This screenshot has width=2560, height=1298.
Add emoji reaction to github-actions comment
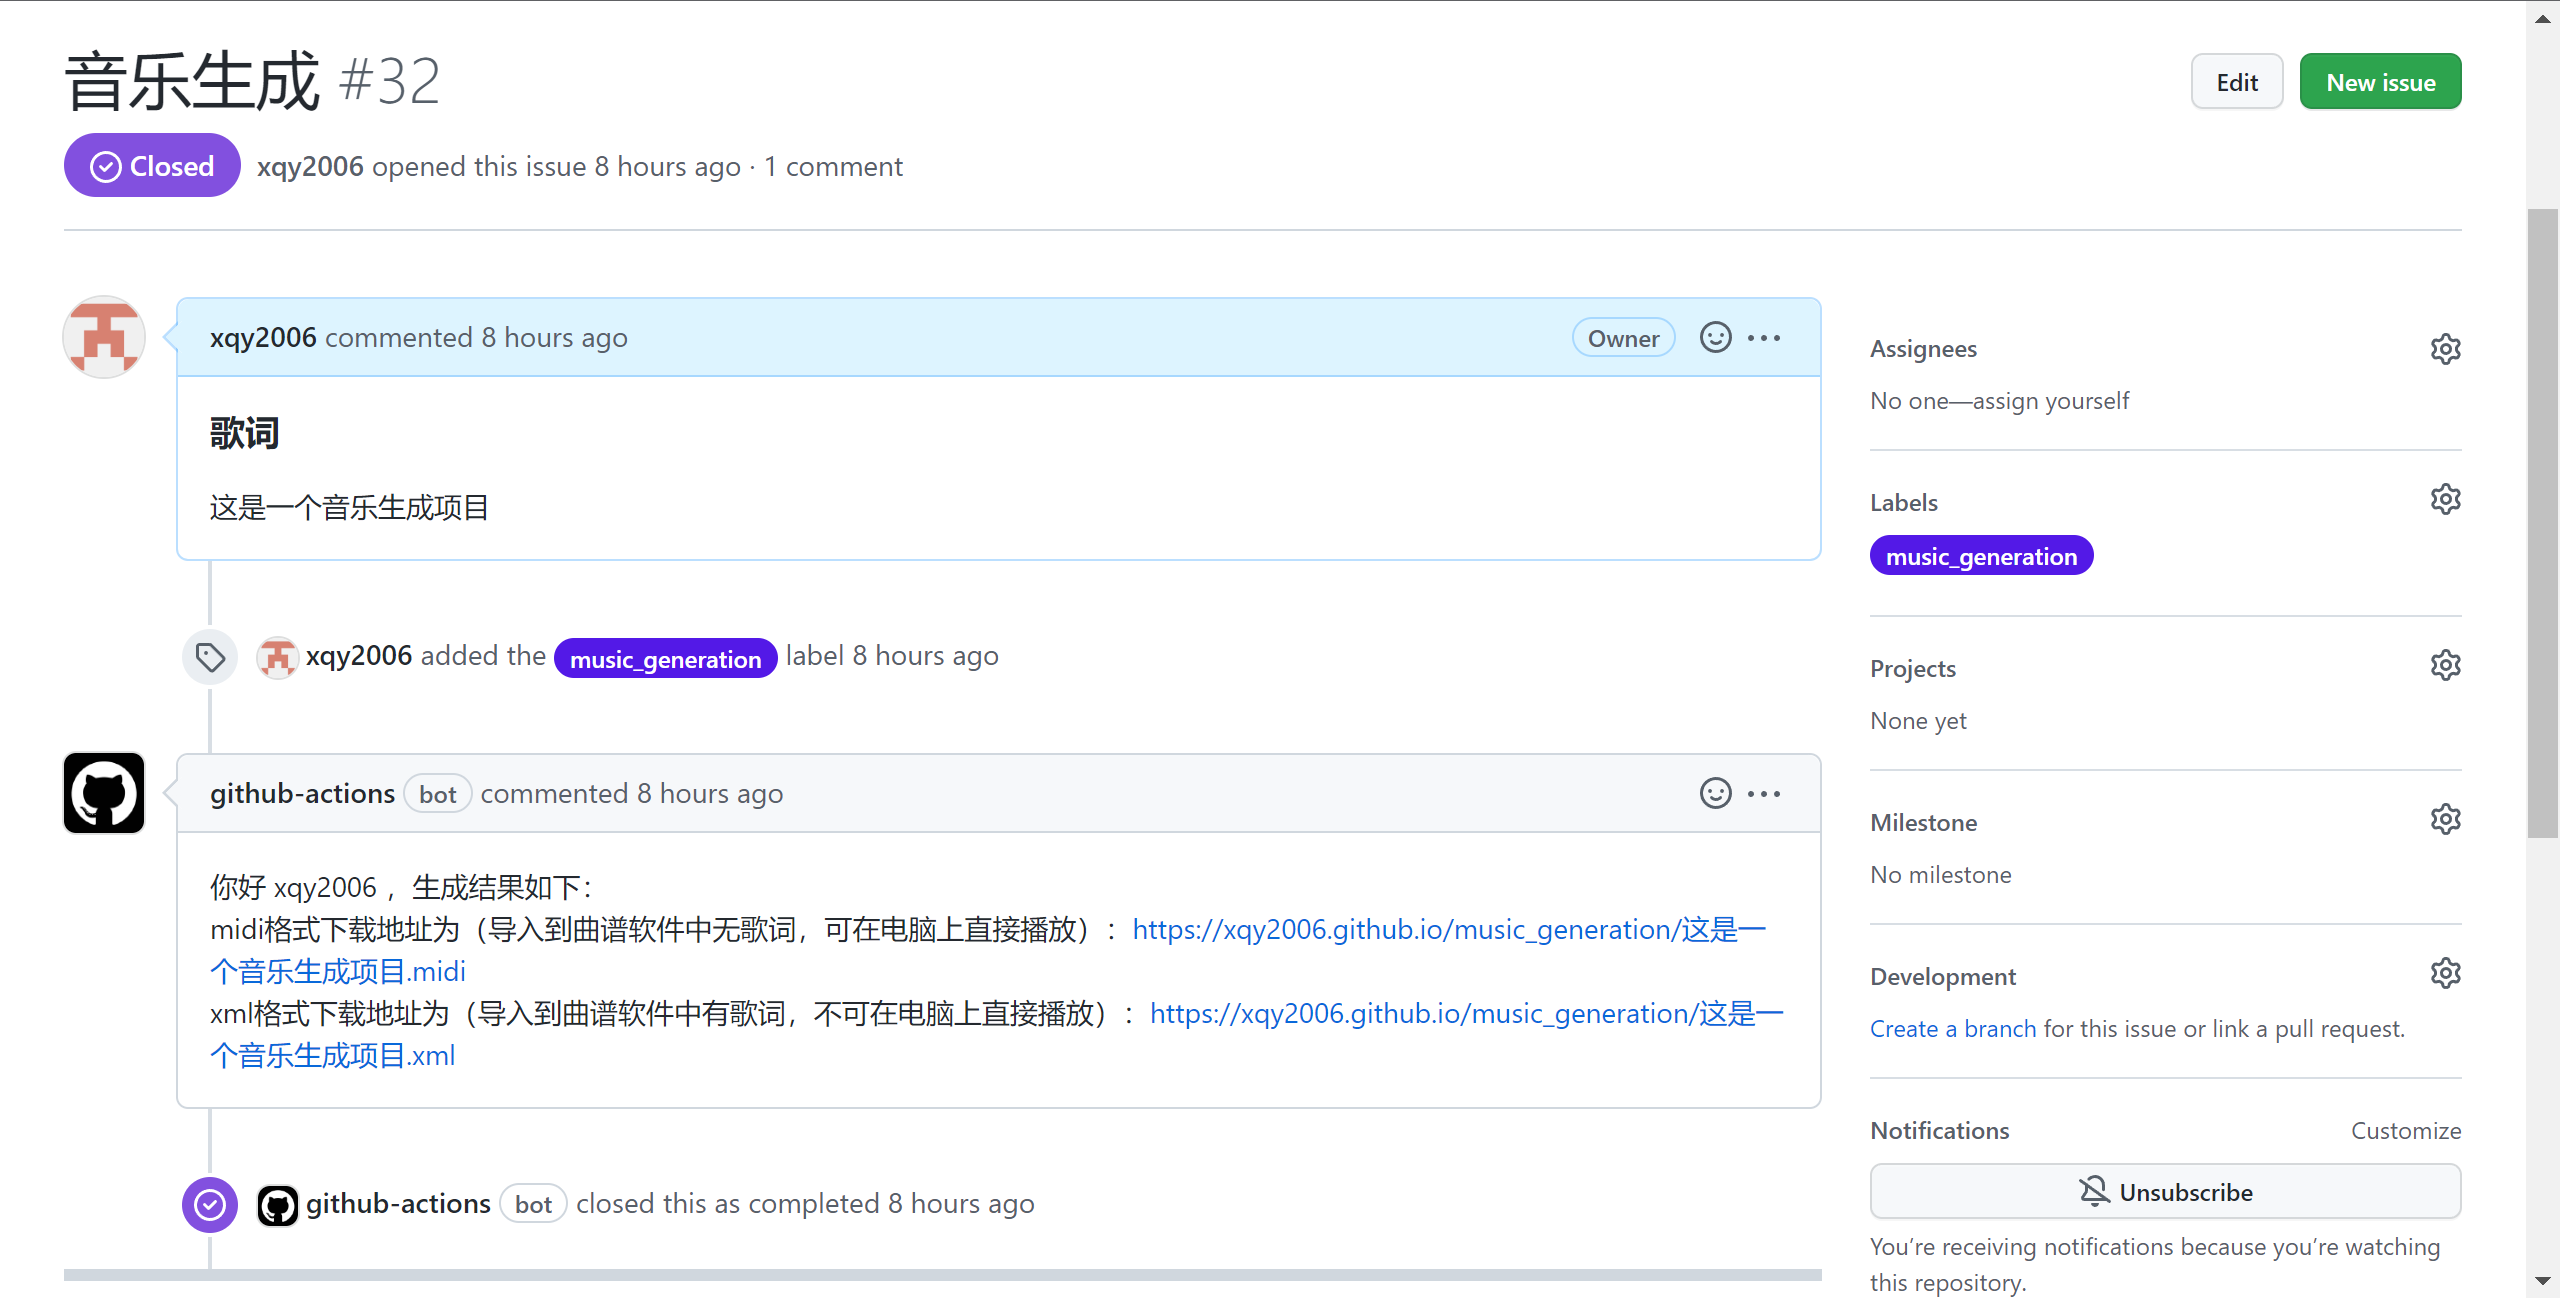coord(1714,792)
